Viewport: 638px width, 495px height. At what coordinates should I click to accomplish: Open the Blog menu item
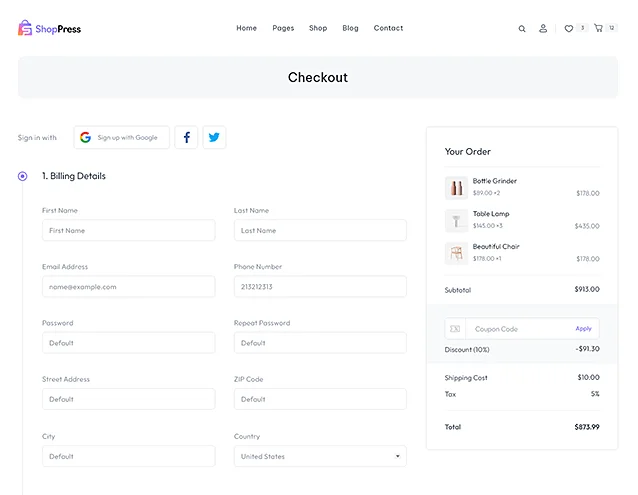coord(350,28)
